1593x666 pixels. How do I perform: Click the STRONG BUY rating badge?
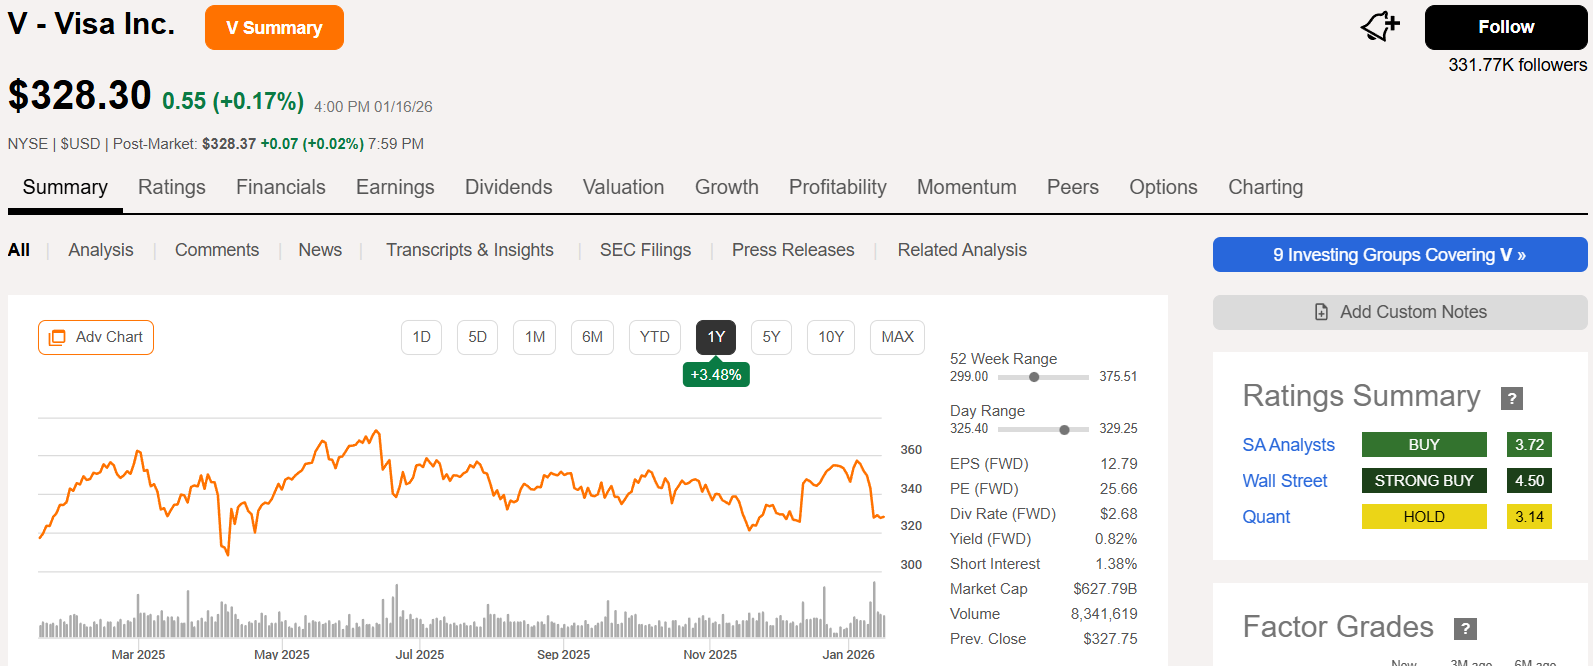1424,481
